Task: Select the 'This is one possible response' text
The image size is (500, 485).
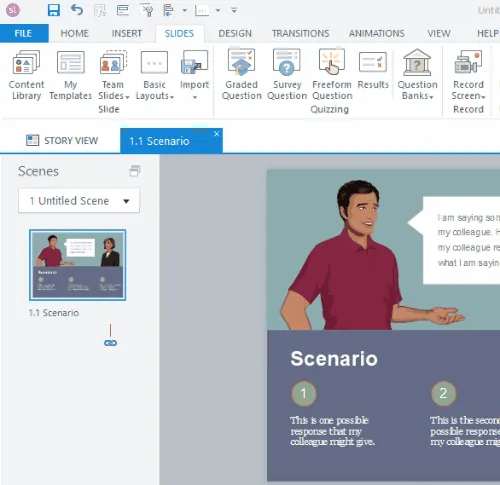Action: [x=332, y=431]
